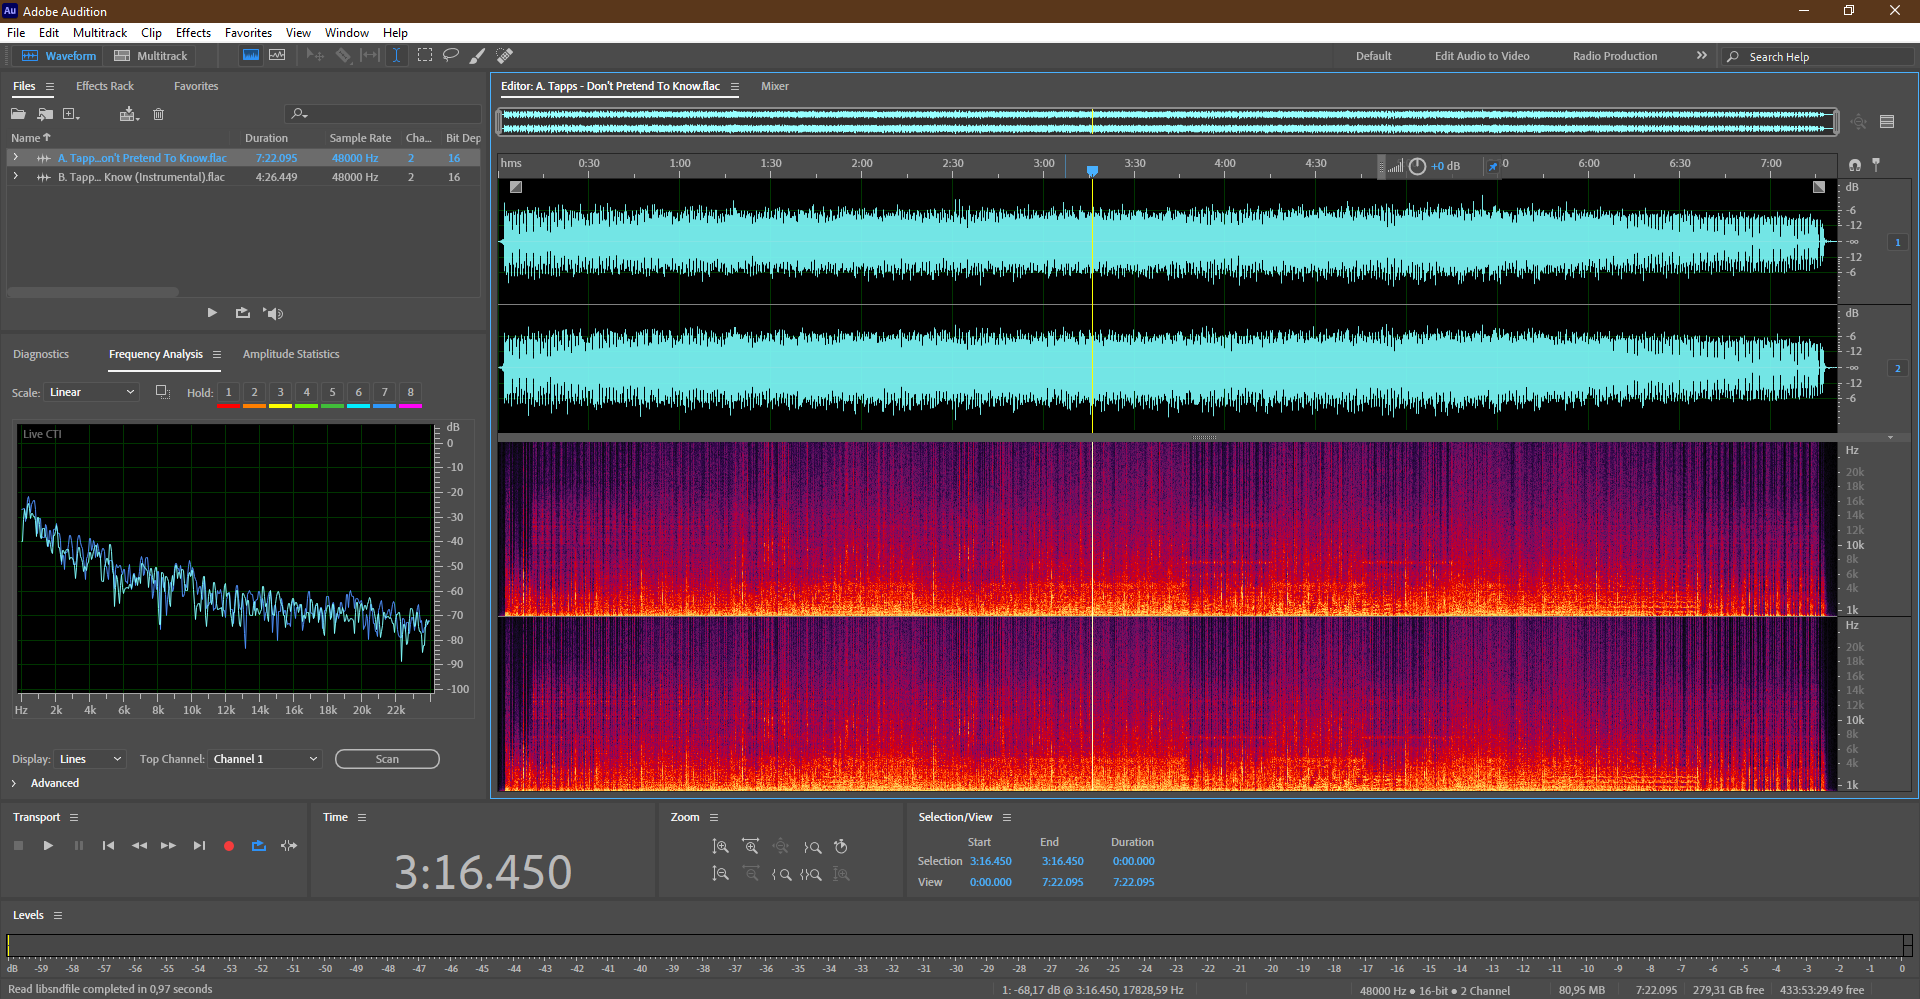
Task: Switch to Amplitude Statistics tab
Action: coord(291,354)
